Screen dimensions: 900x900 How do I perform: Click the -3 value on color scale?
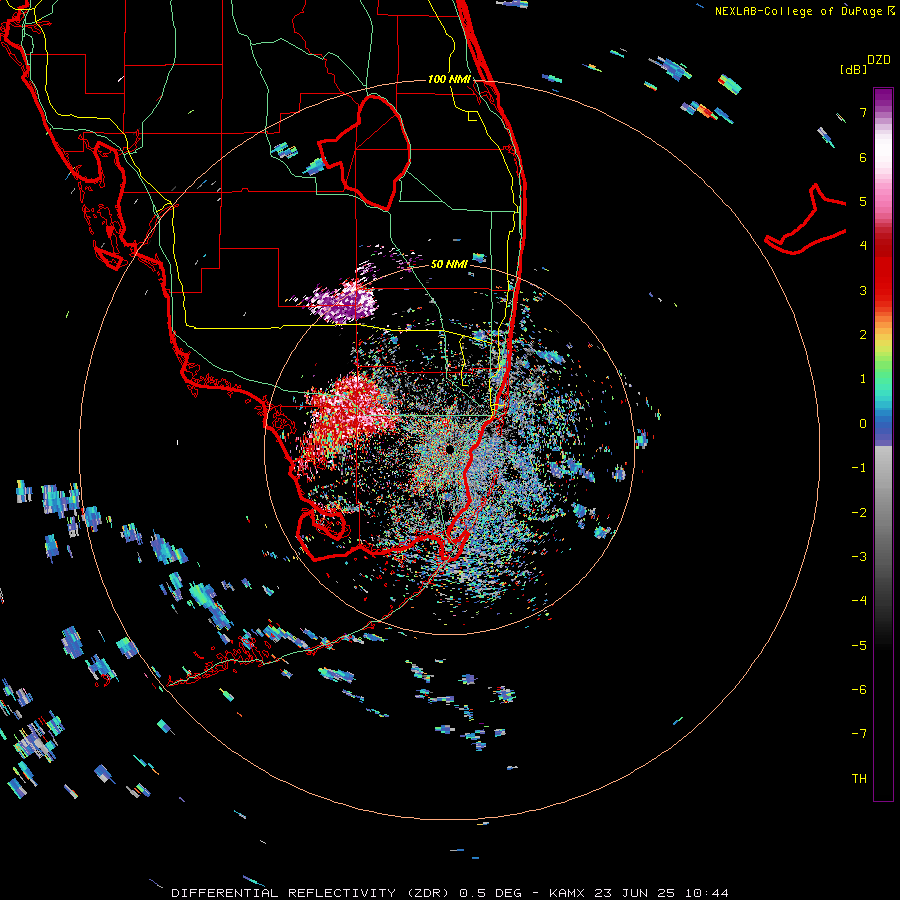click(859, 556)
